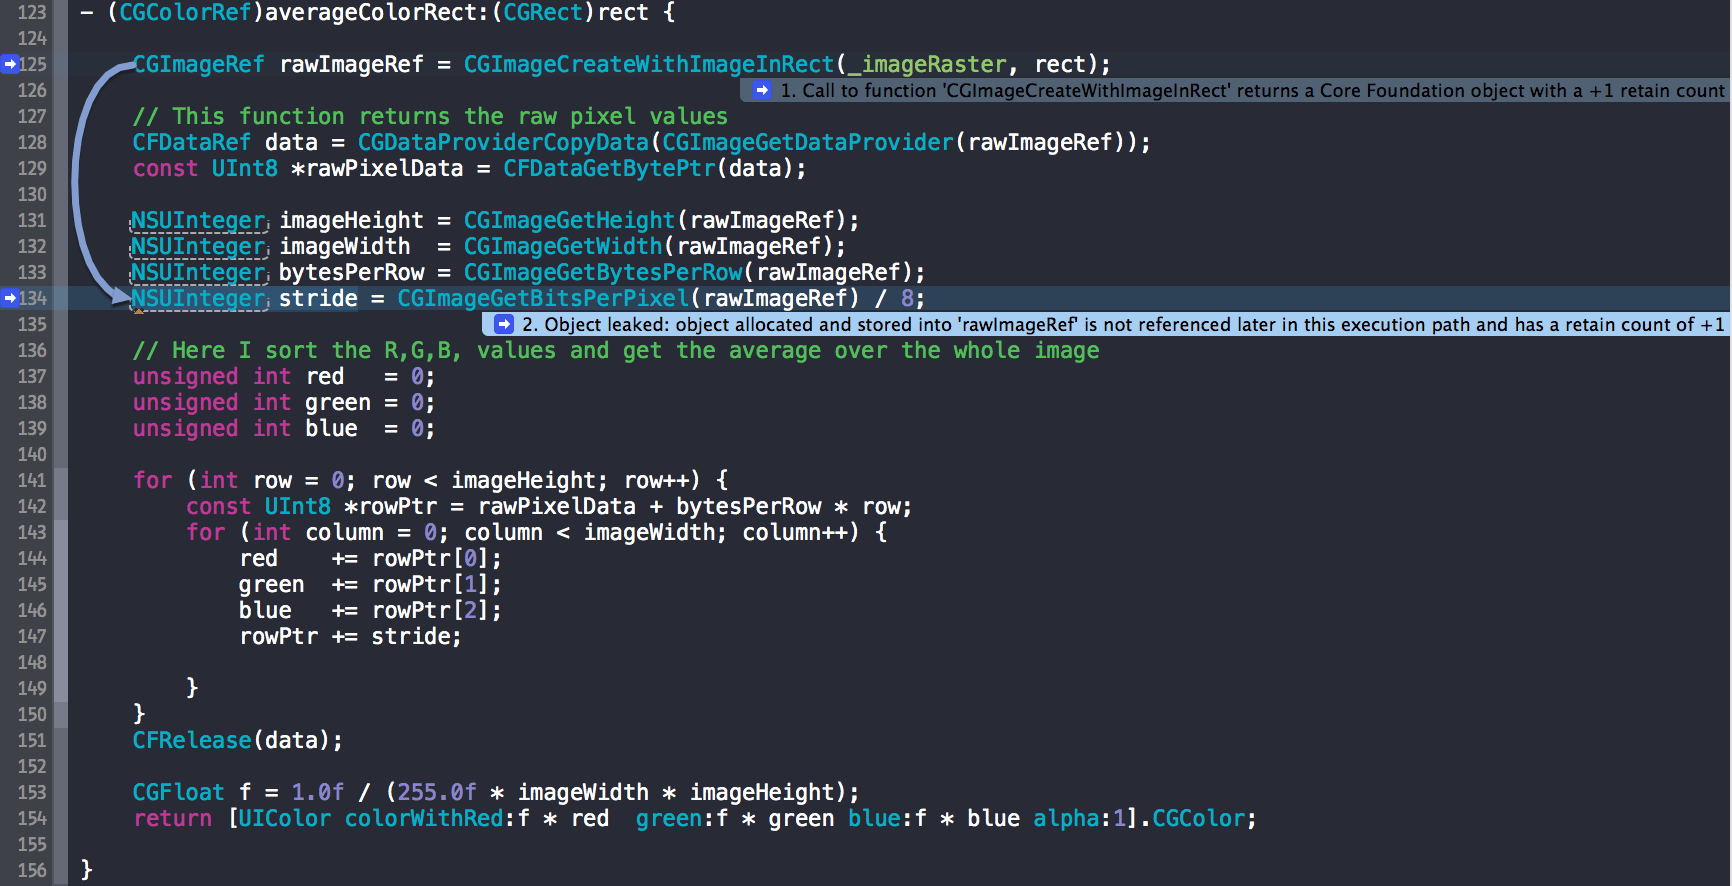Click the averageColorRect method name
The width and height of the screenshot is (1732, 886).
(x=370, y=12)
